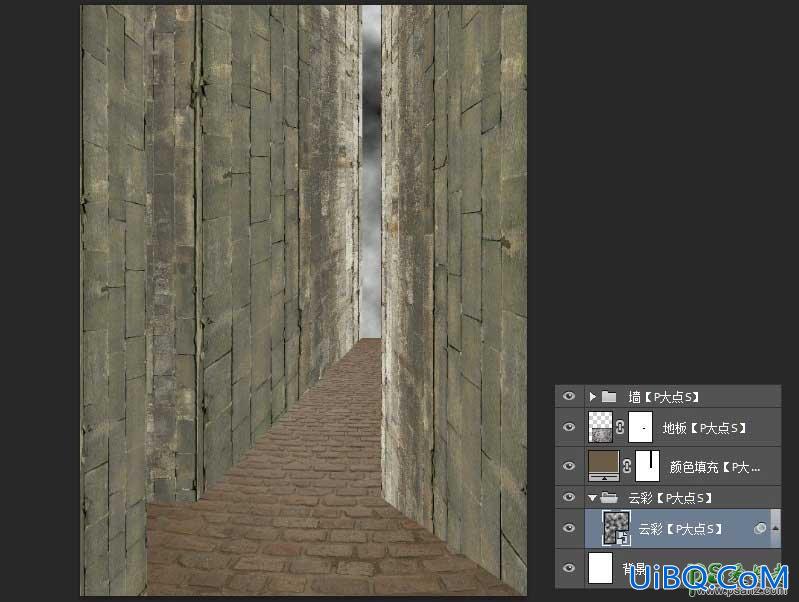Select the 颜色填充 layer name
Image resolution: width=799 pixels, height=602 pixels.
coord(715,467)
